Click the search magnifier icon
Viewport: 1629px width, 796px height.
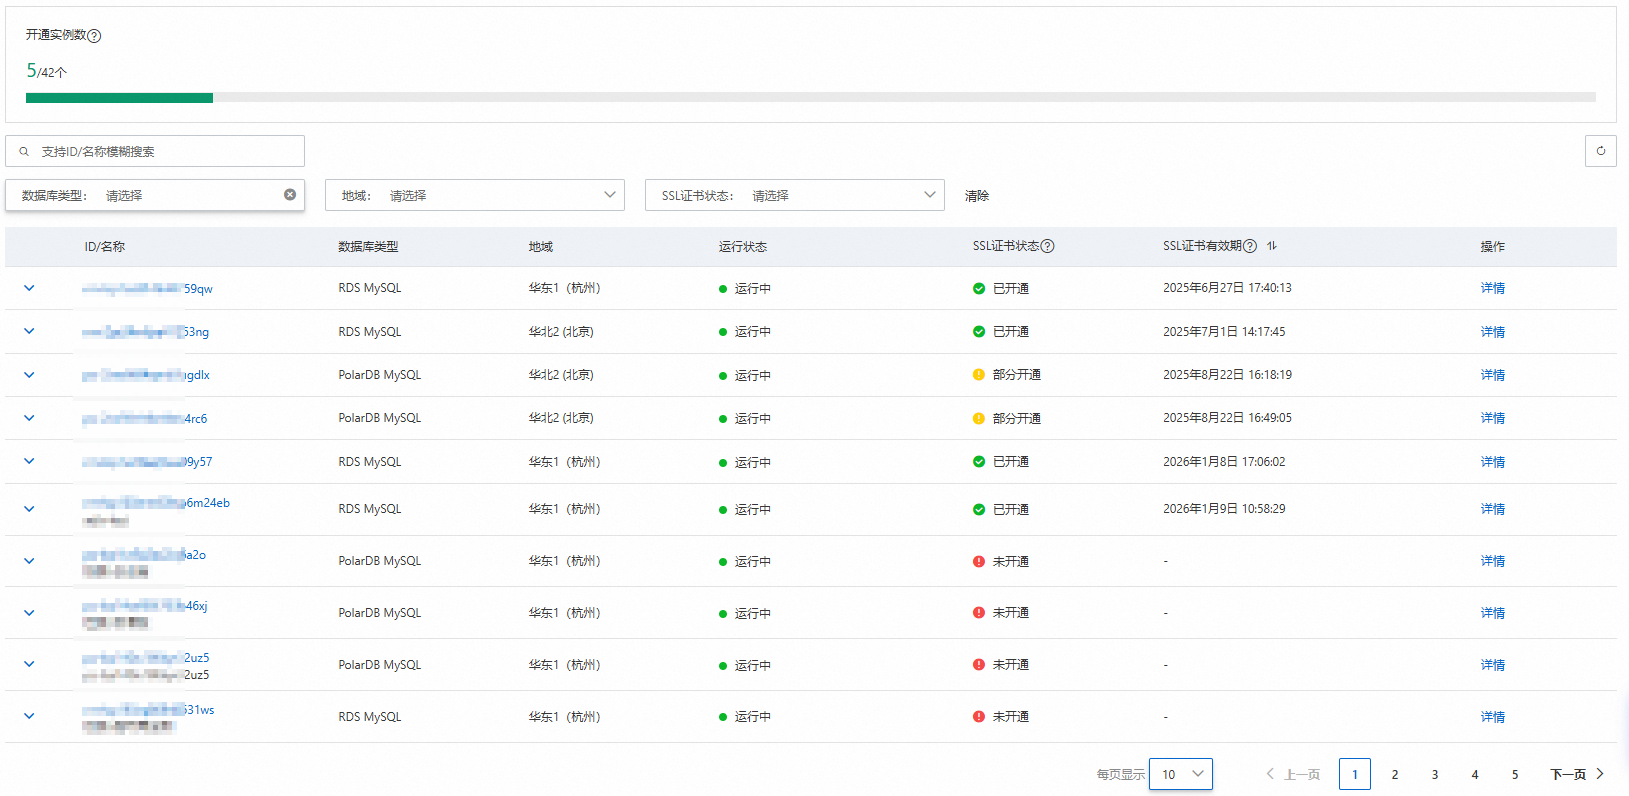tap(24, 152)
